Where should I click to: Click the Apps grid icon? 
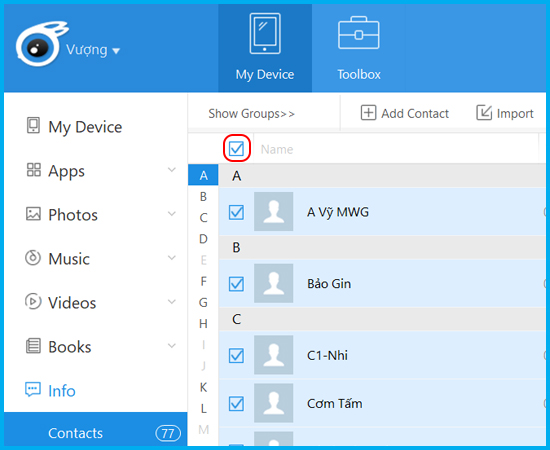(x=34, y=170)
